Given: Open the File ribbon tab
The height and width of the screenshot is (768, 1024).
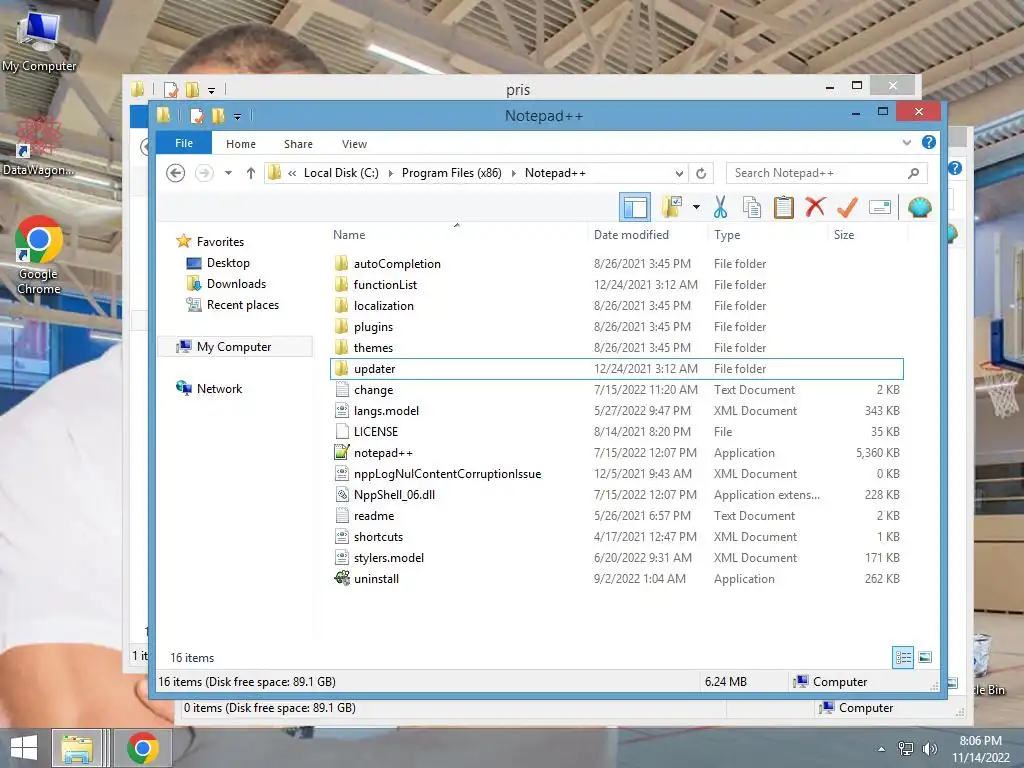Looking at the screenshot, I should (x=184, y=143).
